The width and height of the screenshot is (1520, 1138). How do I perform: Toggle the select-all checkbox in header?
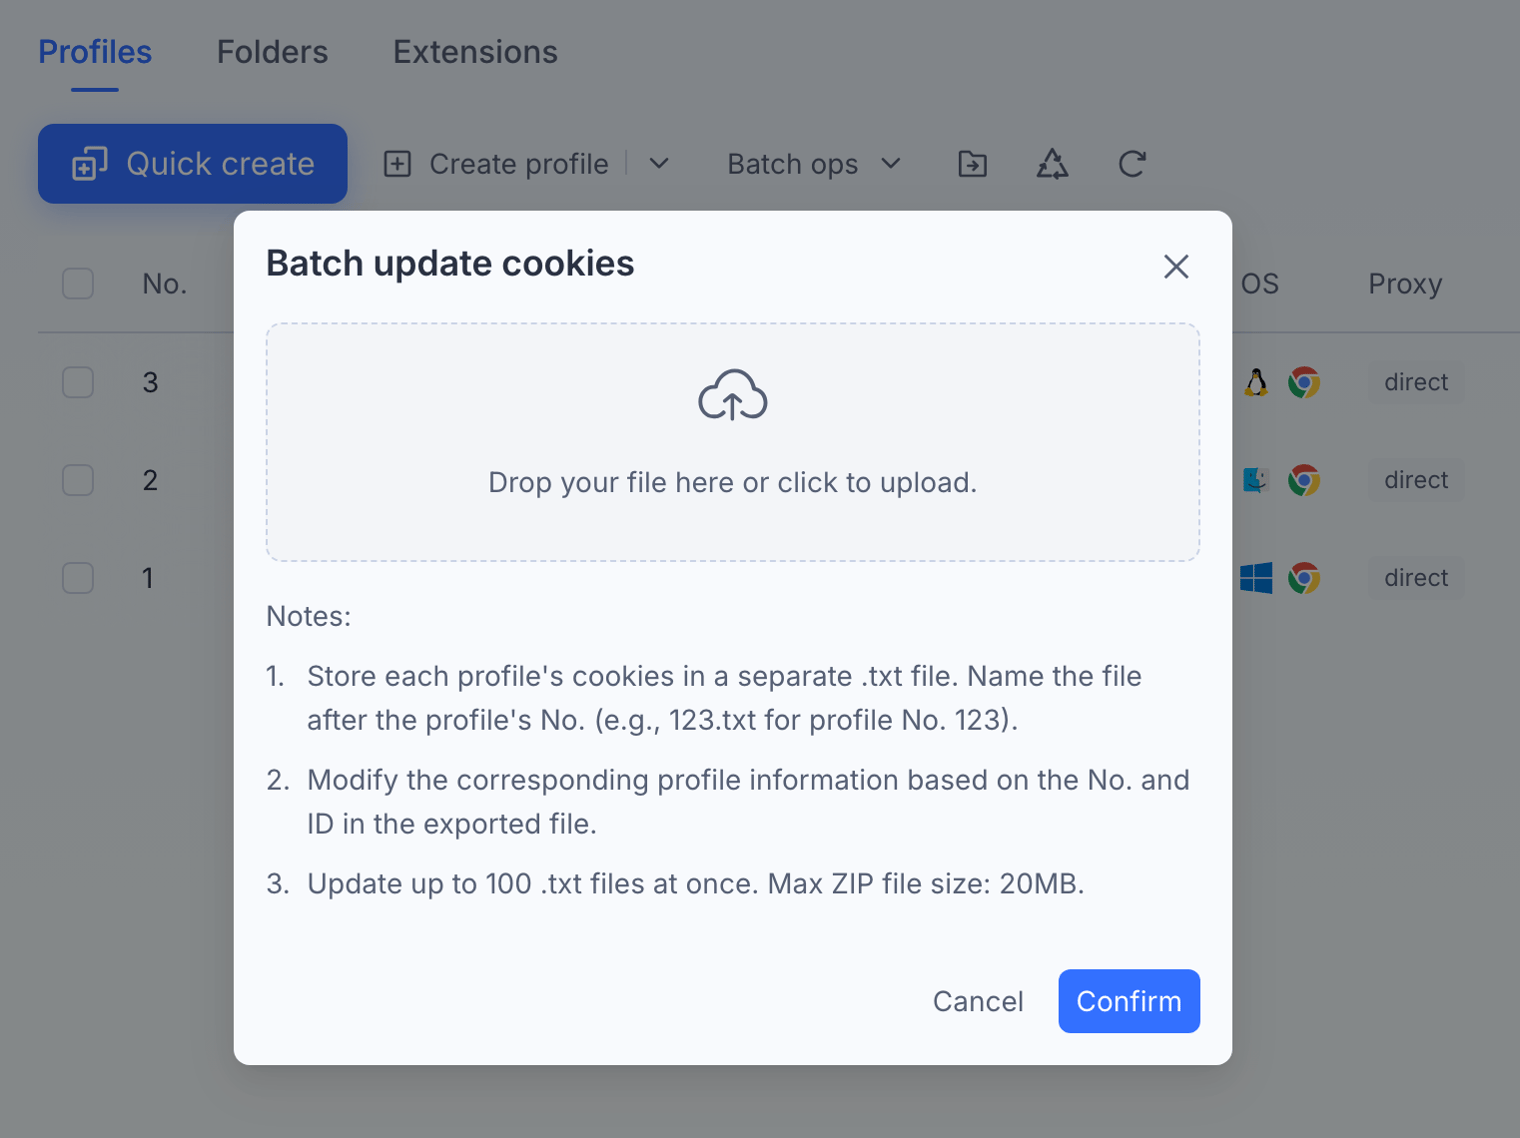coord(78,284)
